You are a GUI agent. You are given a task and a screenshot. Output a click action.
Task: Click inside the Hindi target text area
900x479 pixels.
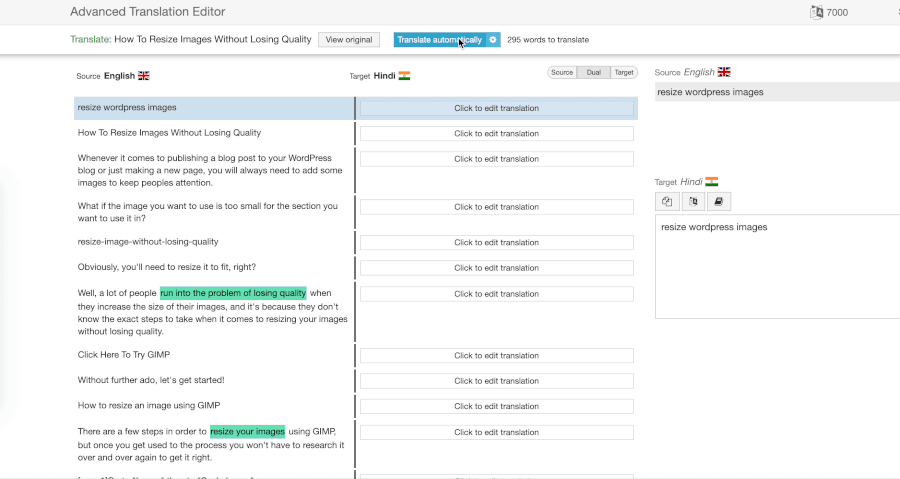777,267
